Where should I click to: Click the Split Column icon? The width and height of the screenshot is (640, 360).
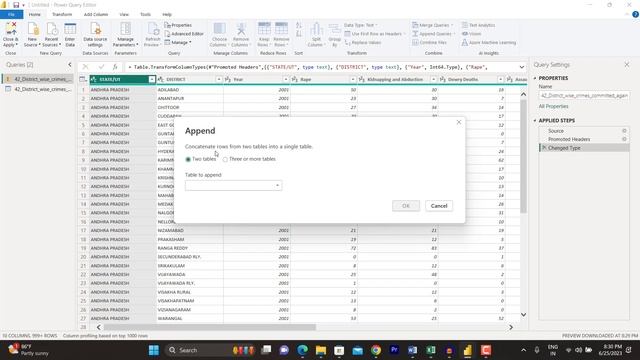tap(316, 34)
